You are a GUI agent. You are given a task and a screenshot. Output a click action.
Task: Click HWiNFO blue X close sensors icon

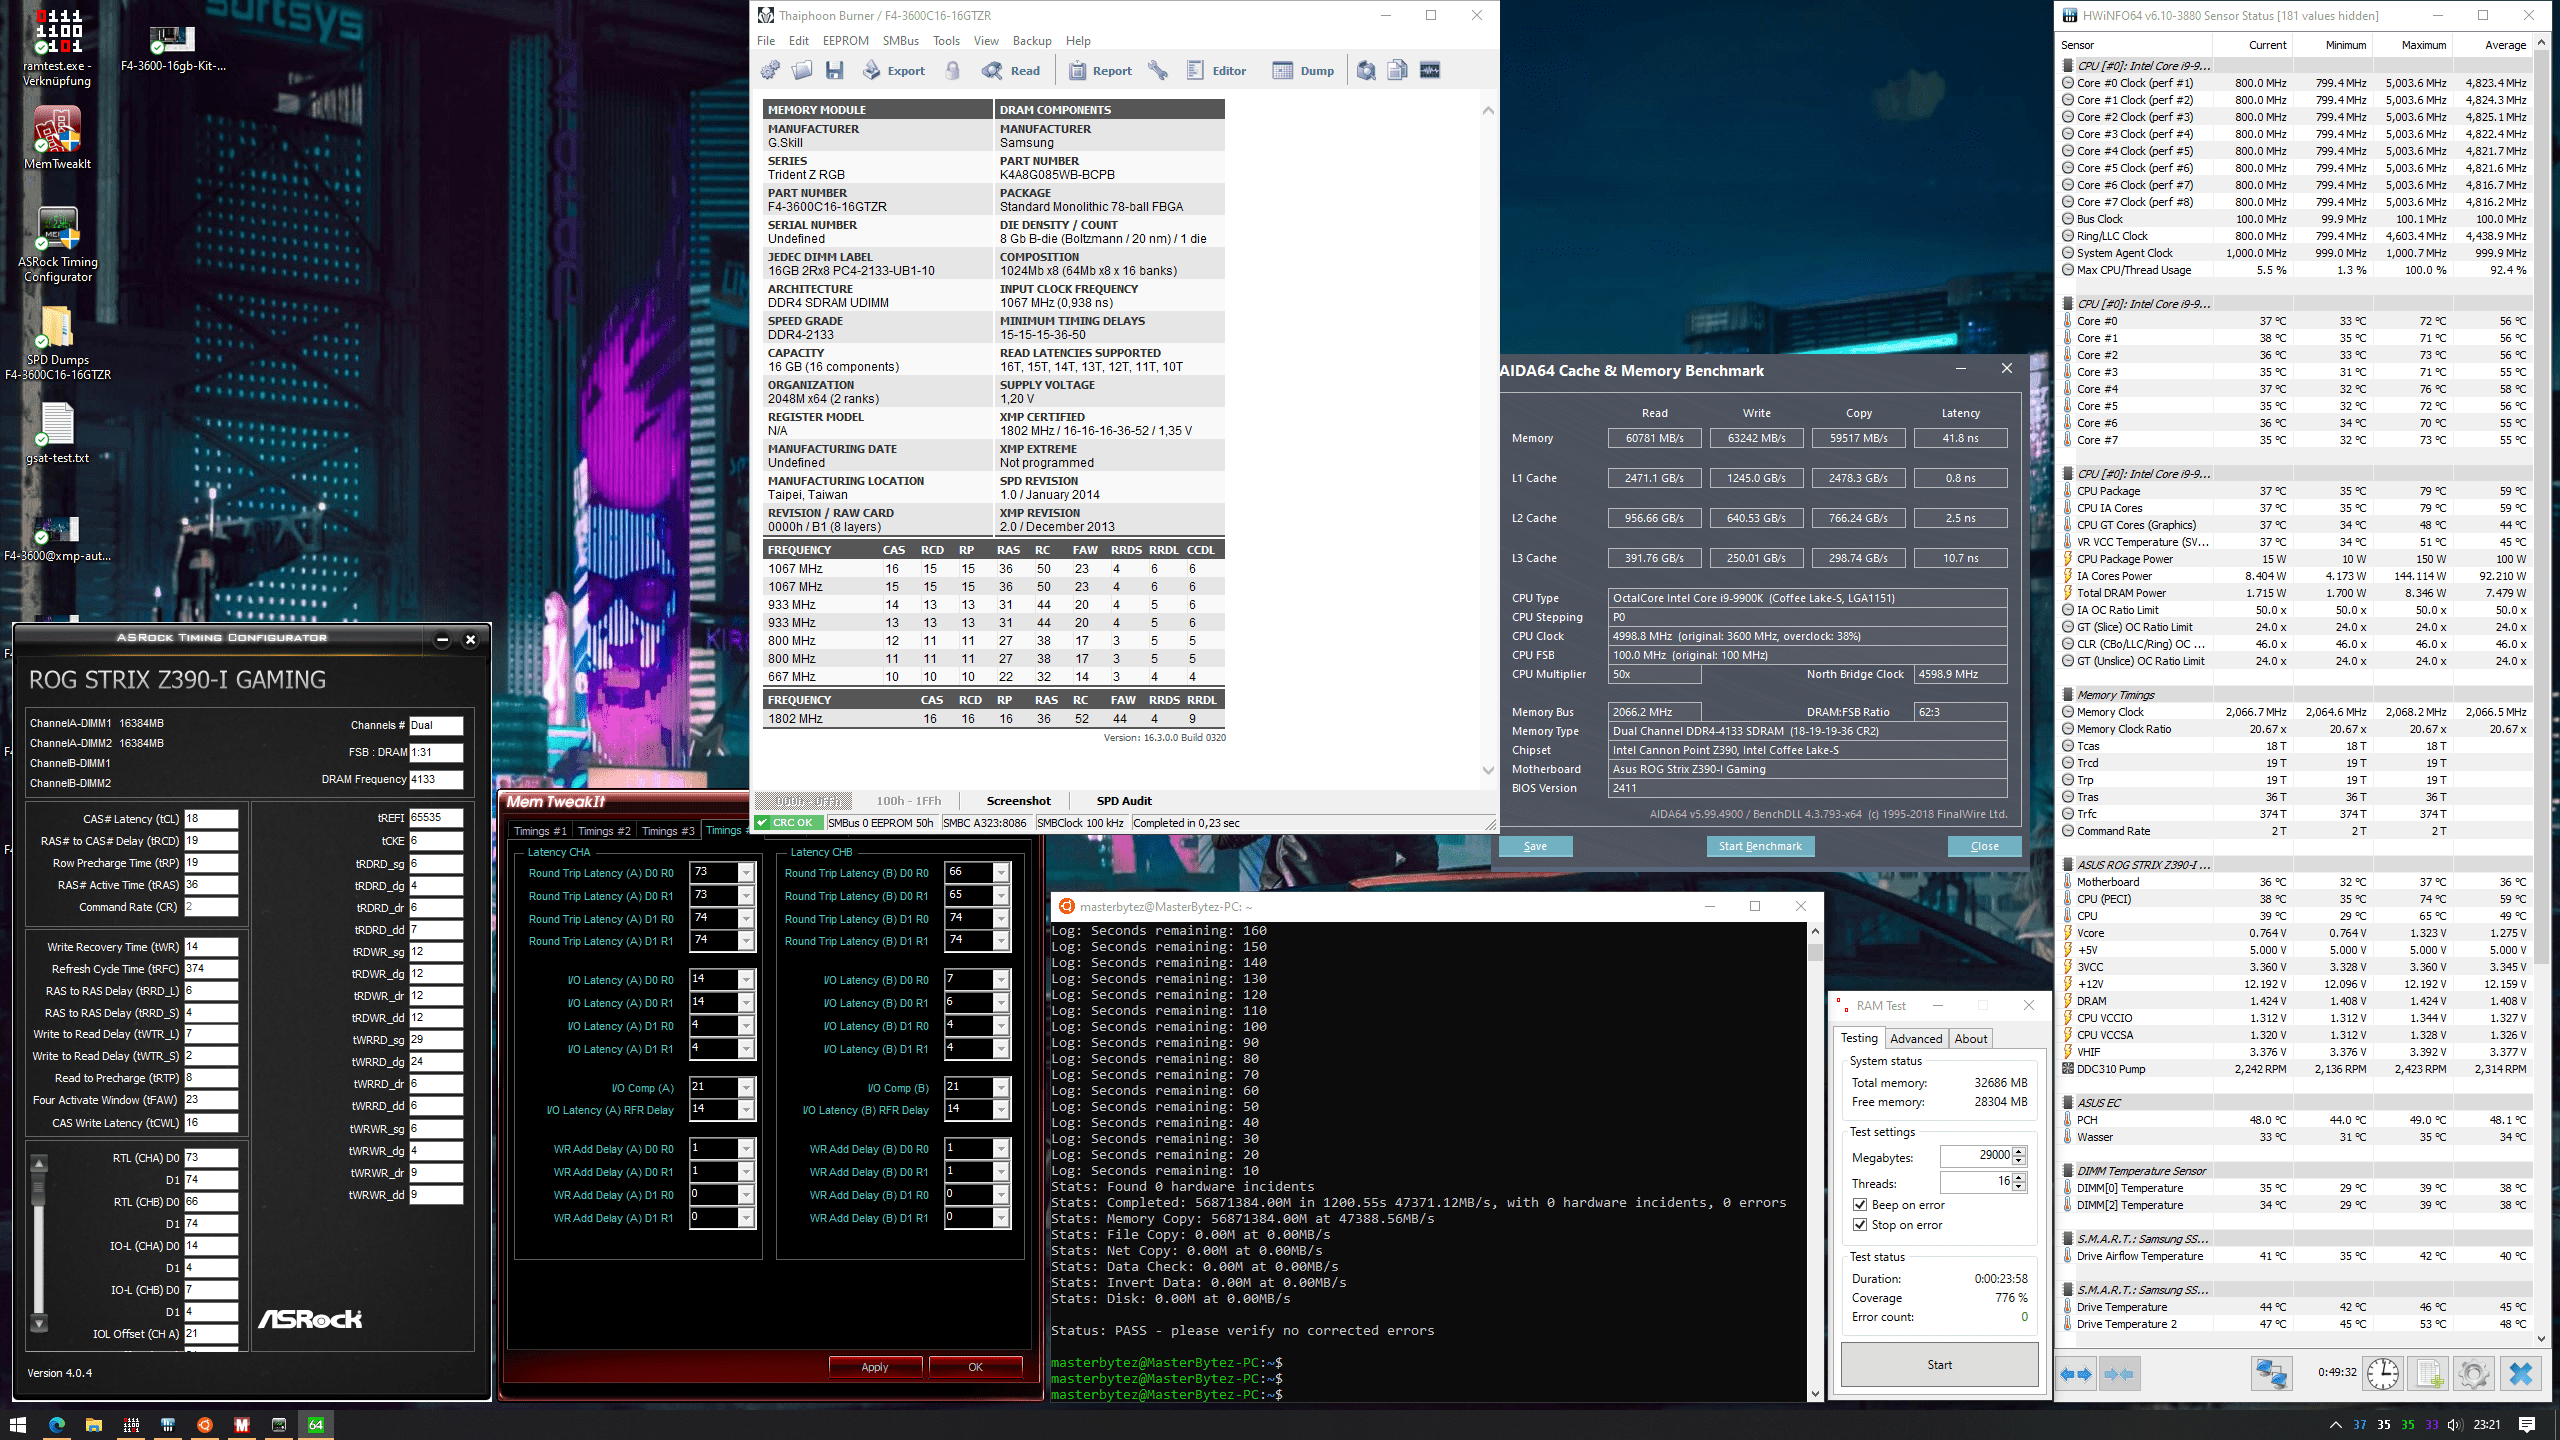pos(2521,1374)
